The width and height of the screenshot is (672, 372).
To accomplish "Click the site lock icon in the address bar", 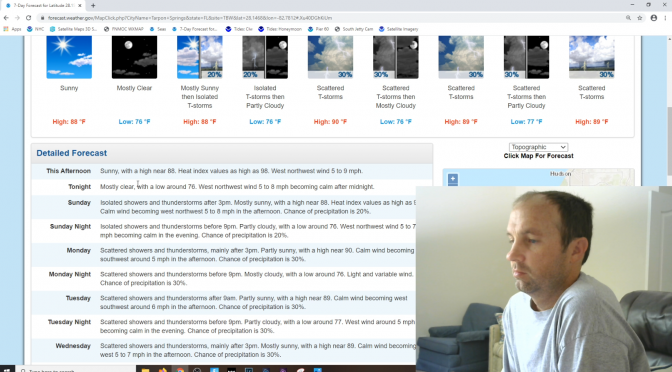I will click(42, 18).
